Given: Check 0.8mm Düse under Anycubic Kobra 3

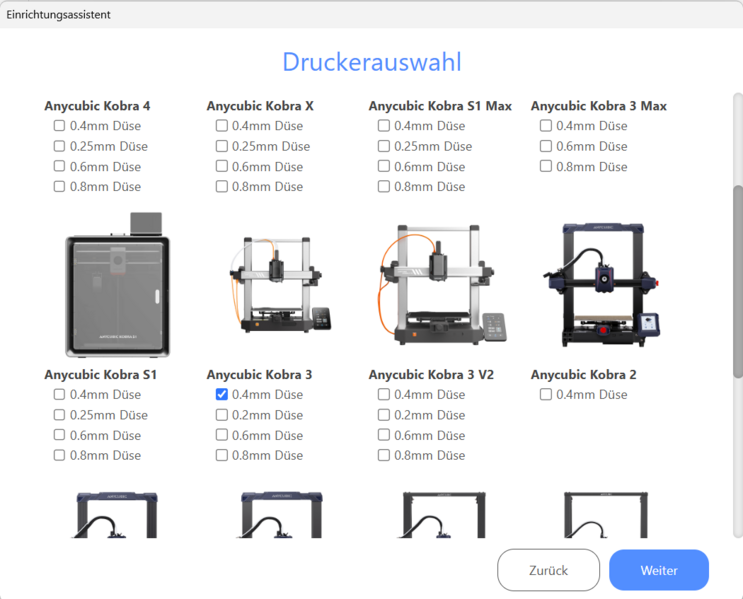Looking at the screenshot, I should (221, 455).
